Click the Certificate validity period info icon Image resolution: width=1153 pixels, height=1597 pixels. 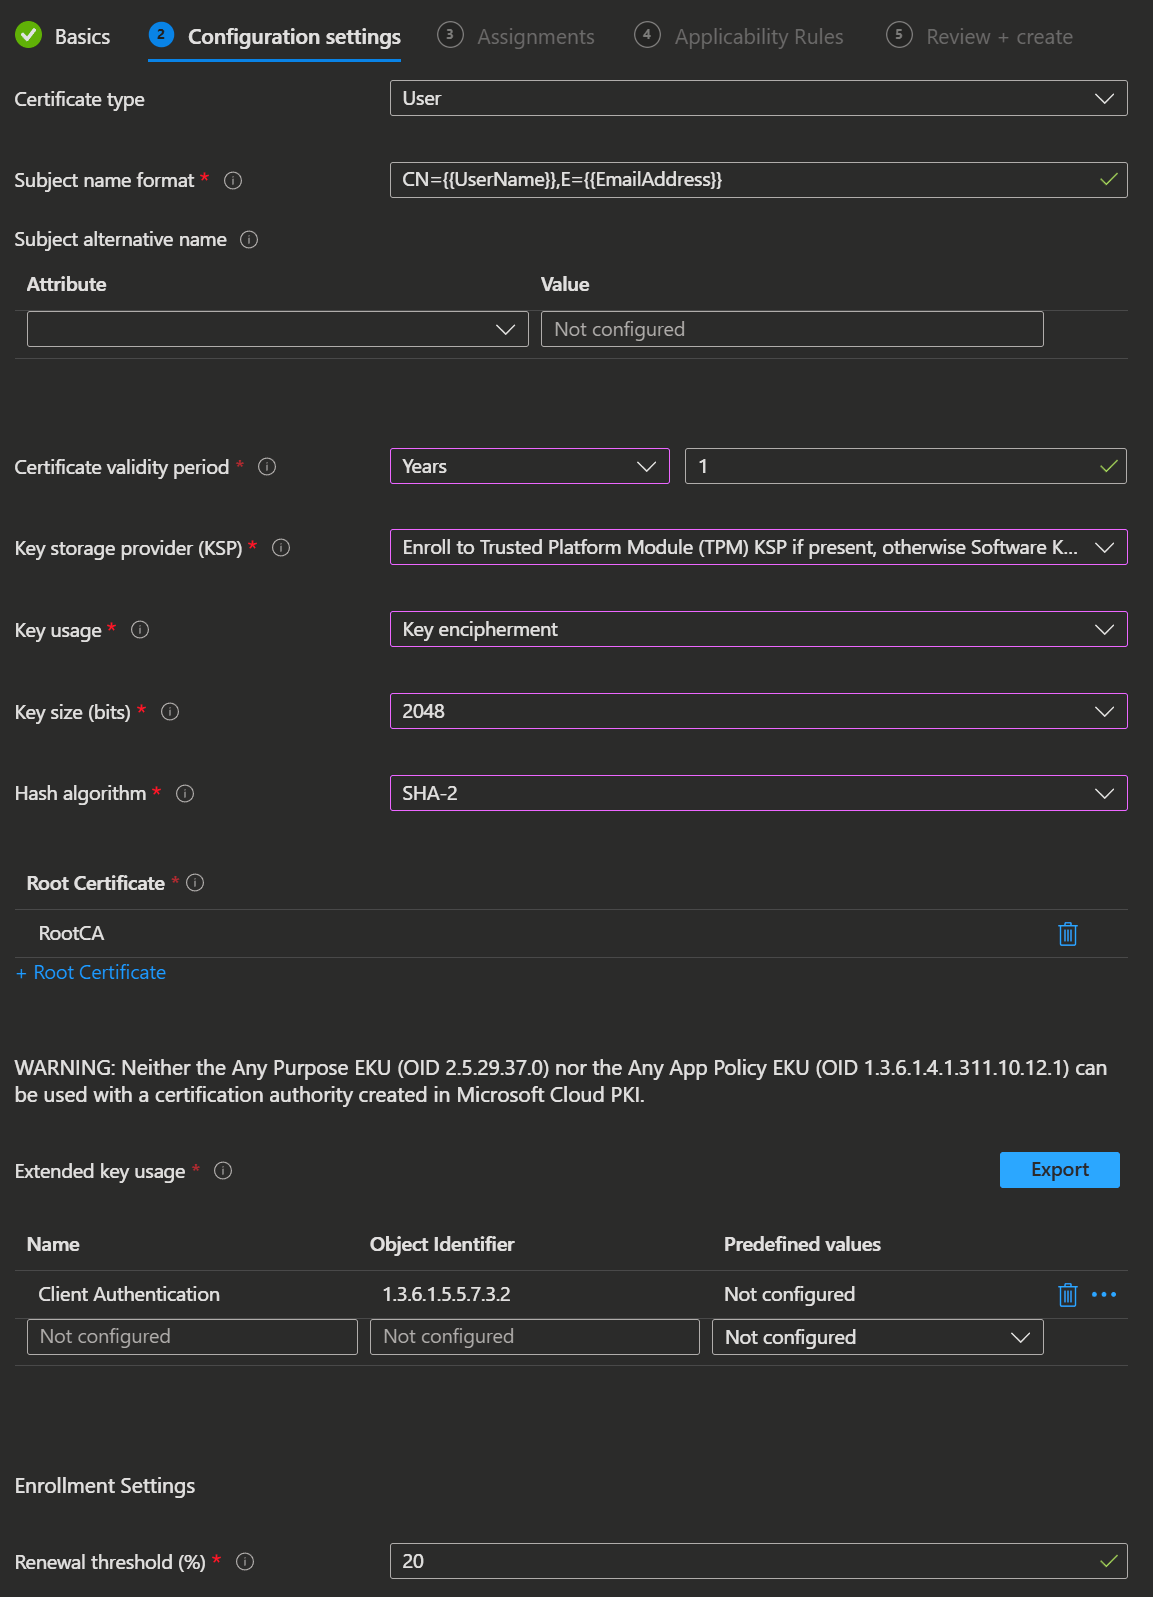click(x=267, y=467)
